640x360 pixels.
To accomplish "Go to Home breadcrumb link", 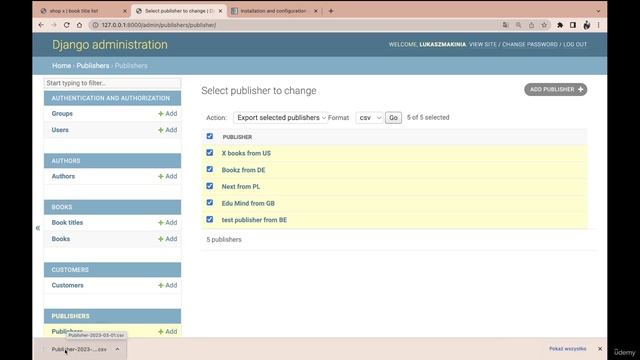I will tap(61, 66).
